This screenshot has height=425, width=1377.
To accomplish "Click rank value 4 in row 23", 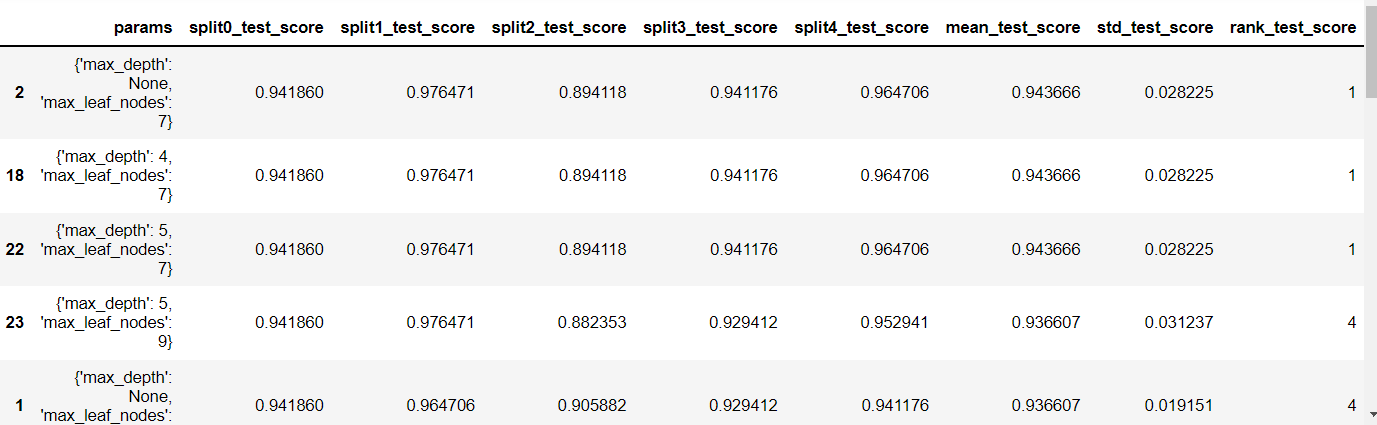I will click(1352, 323).
